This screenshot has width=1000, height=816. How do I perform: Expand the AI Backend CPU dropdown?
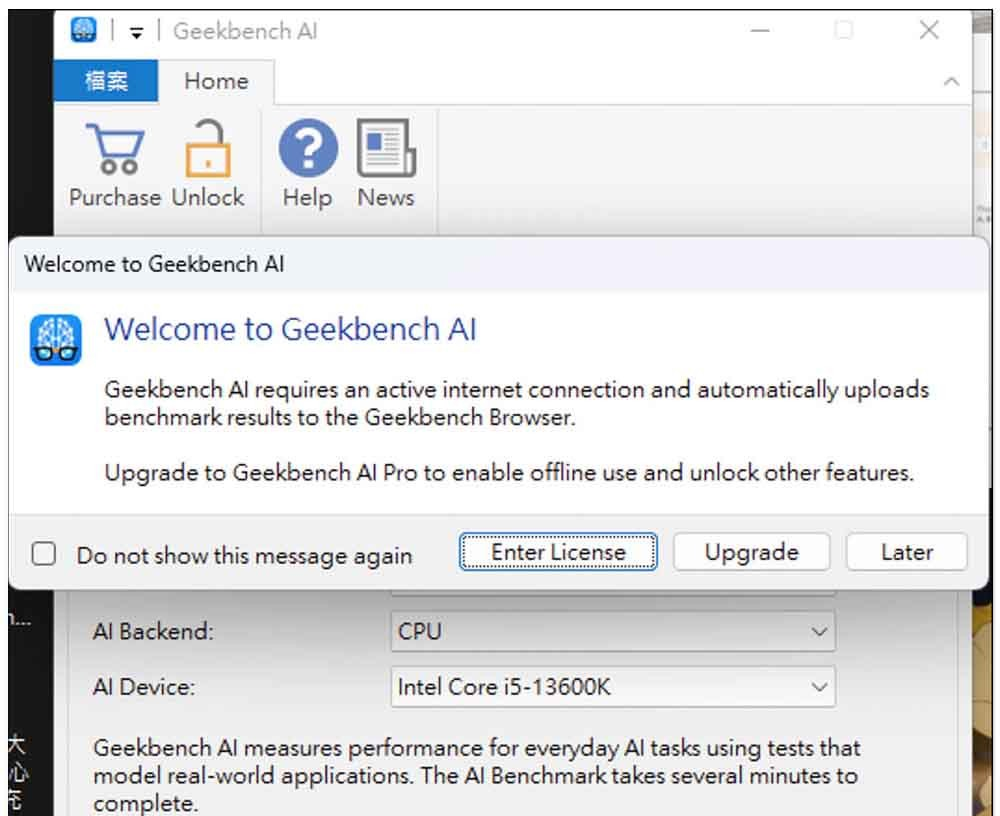click(613, 632)
